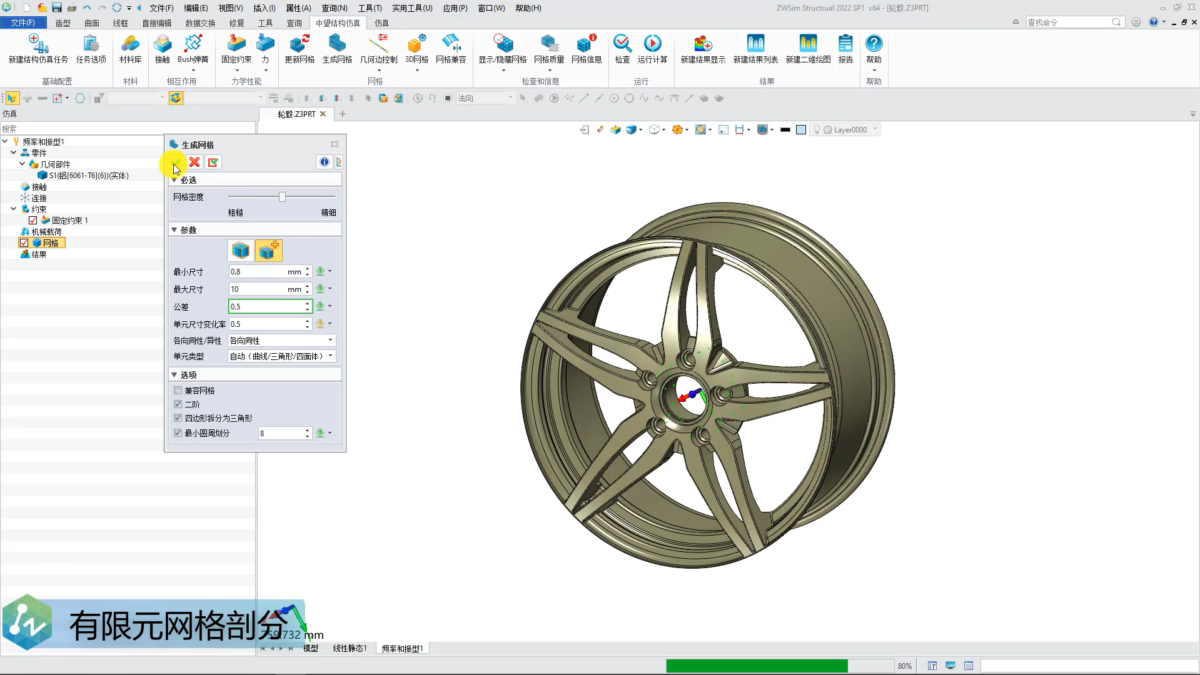Click 生成网格 generate mesh ribbon icon
The image size is (1200, 675).
click(x=337, y=43)
